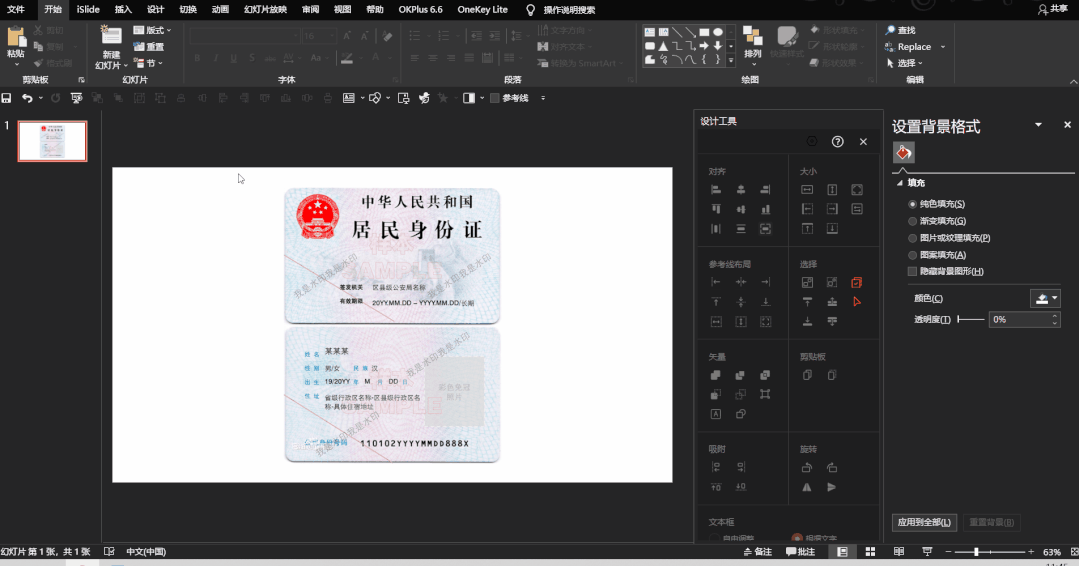Click the text-to-shape A icon in 矢量
1079x566 pixels.
click(x=716, y=414)
